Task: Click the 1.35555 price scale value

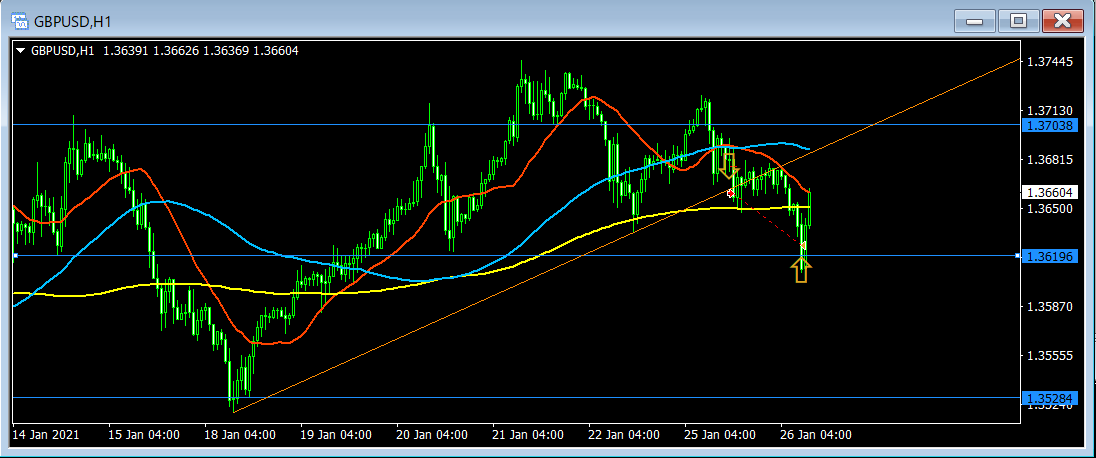Action: coord(1050,356)
